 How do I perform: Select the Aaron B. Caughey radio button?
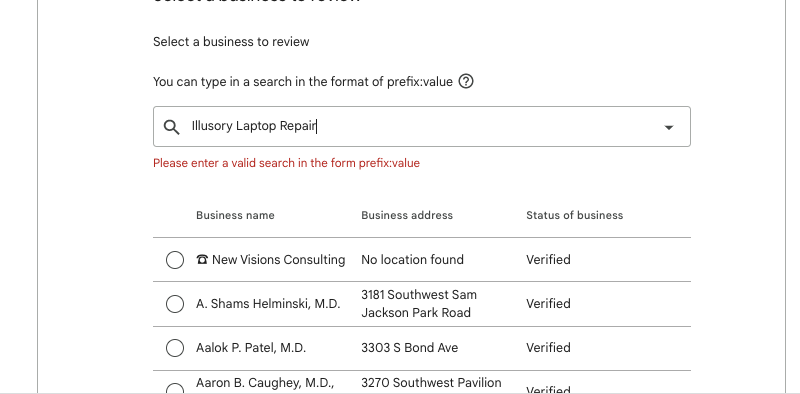tap(175, 389)
